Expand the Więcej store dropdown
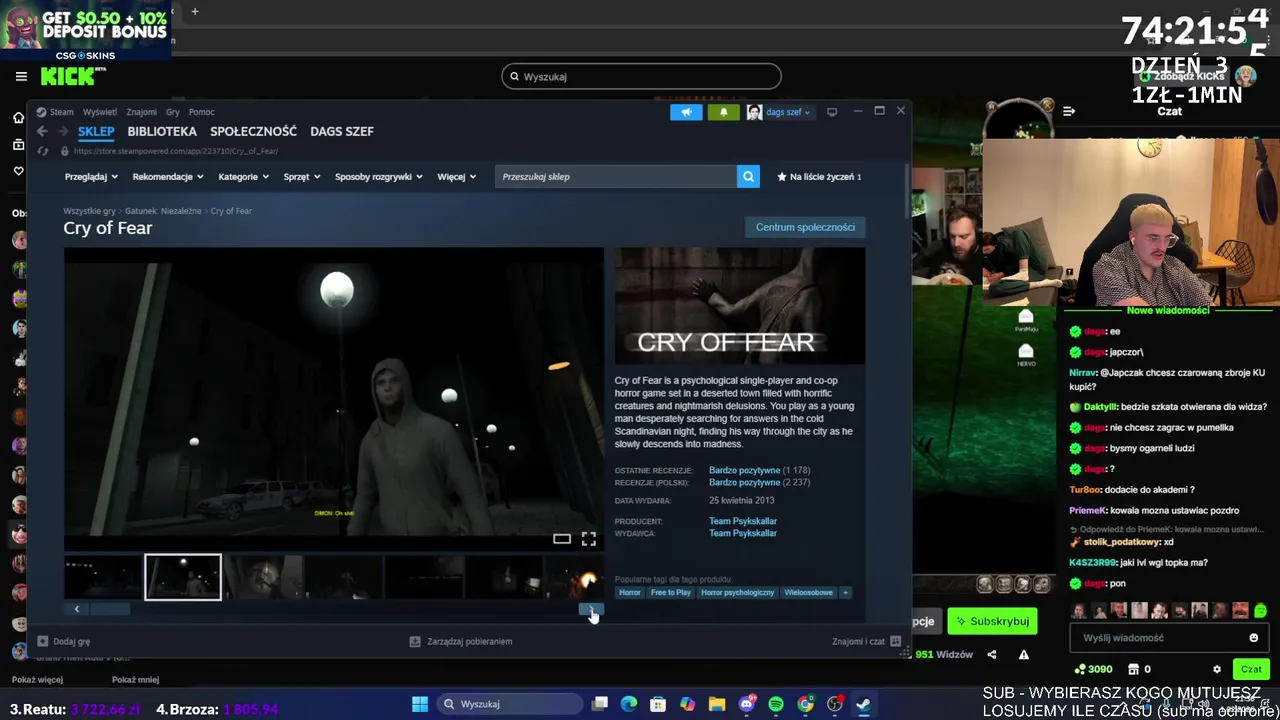1280x720 pixels. click(457, 177)
